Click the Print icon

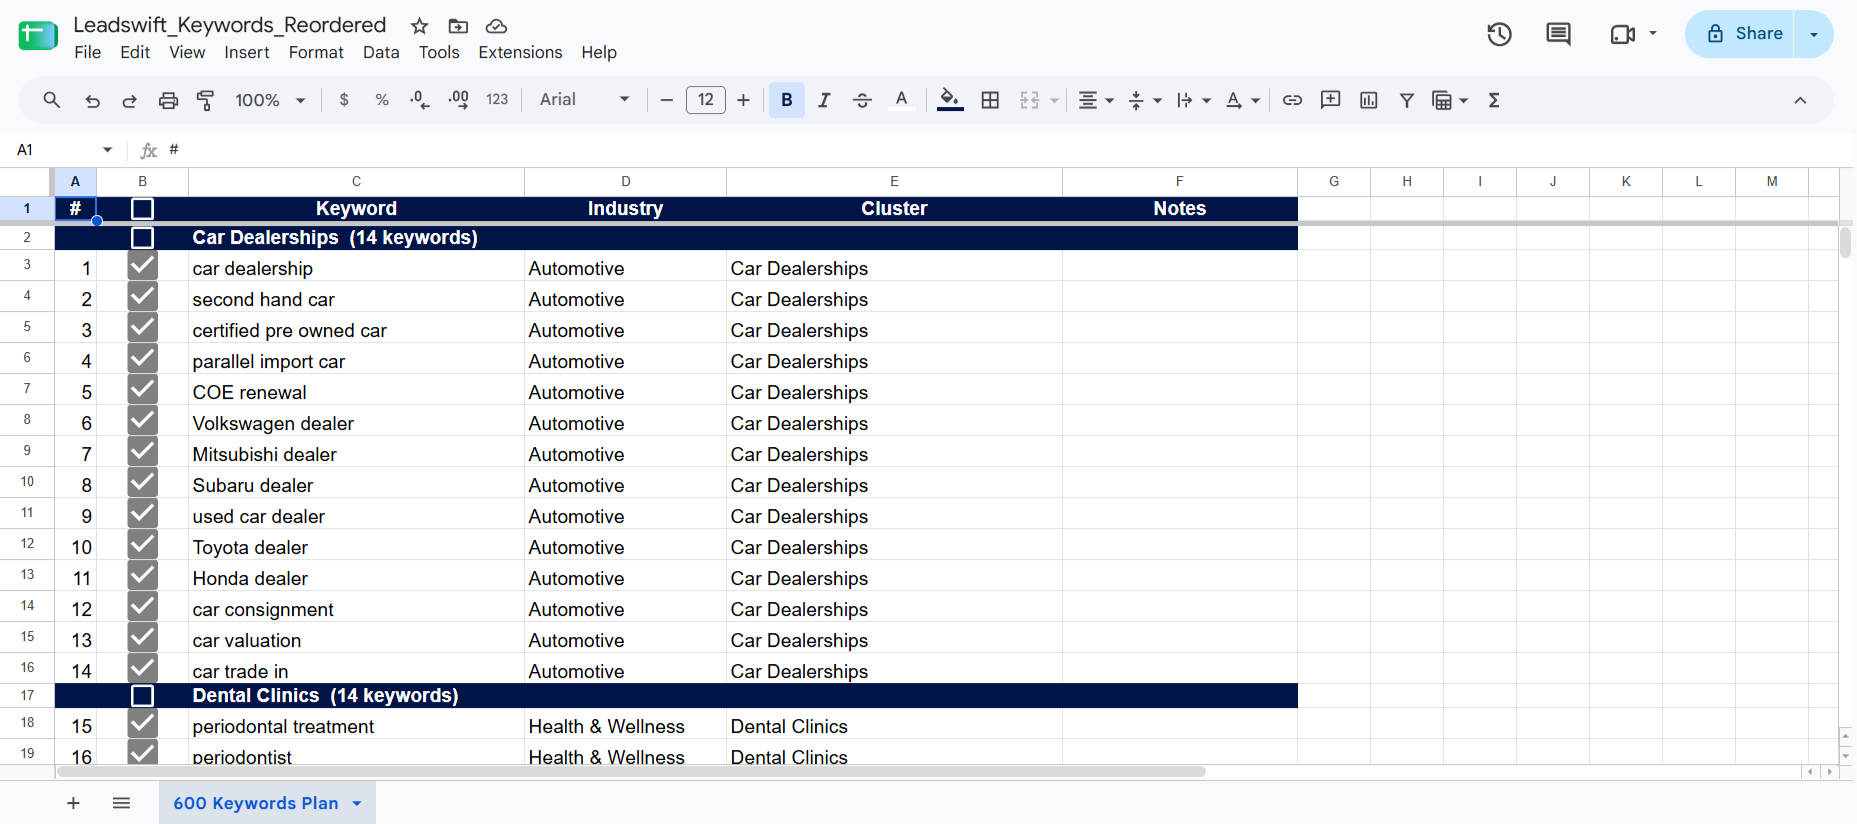[168, 100]
